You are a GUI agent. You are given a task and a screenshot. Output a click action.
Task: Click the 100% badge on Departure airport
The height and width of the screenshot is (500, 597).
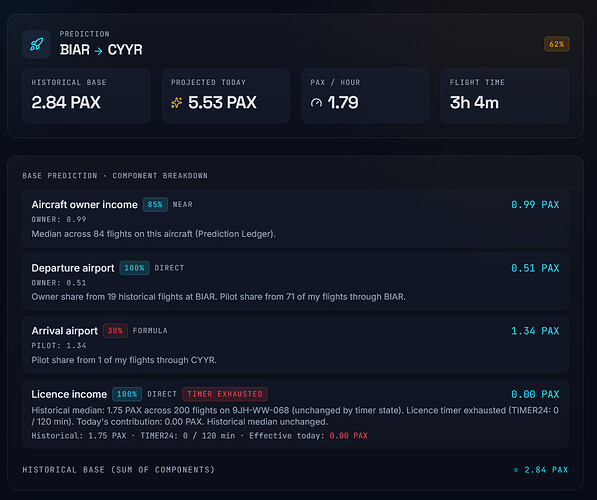pyautogui.click(x=134, y=268)
